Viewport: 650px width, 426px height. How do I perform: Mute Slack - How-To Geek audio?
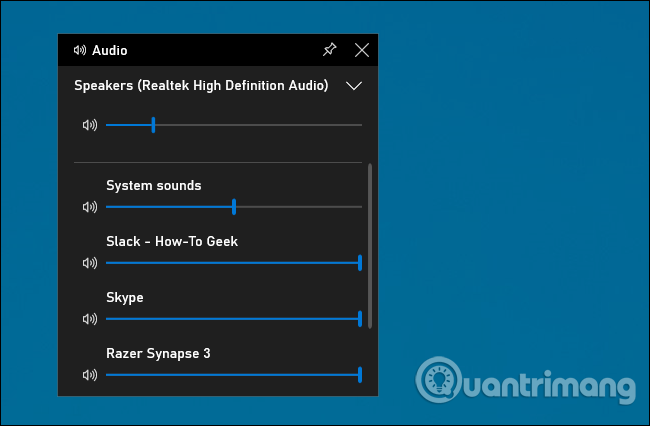[x=90, y=263]
